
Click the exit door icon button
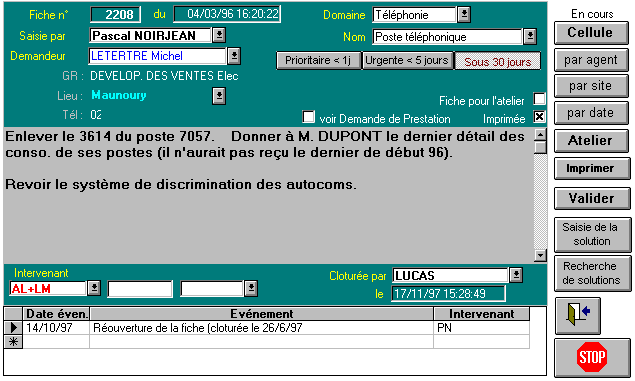tap(577, 315)
